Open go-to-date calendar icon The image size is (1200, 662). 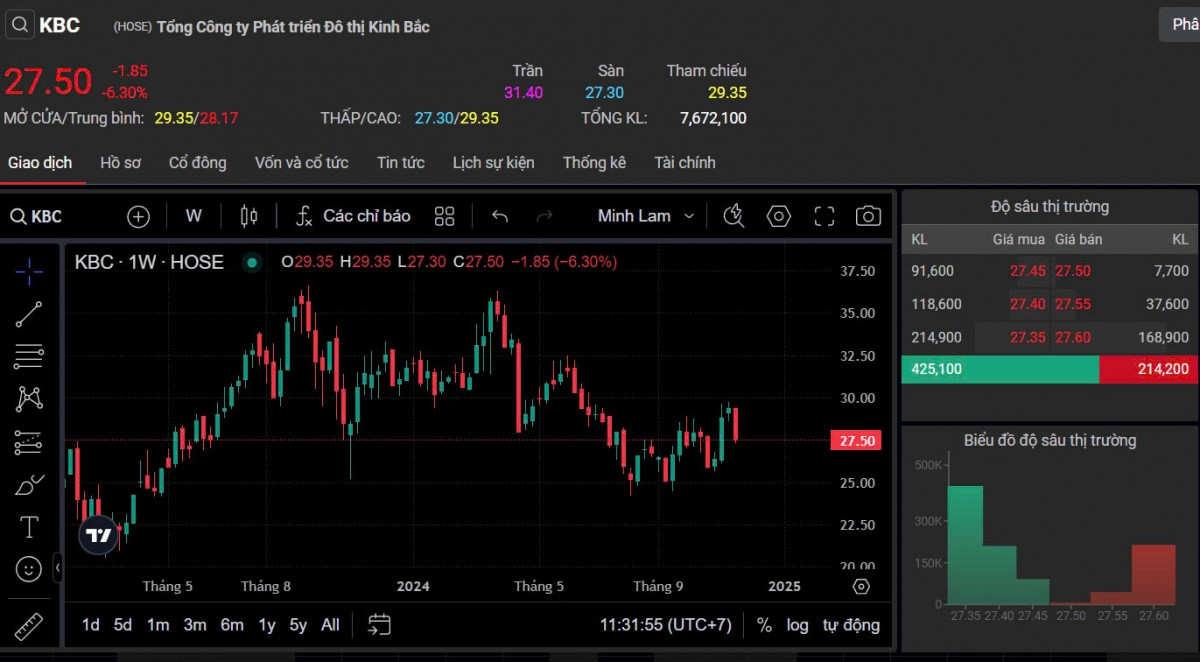(379, 625)
